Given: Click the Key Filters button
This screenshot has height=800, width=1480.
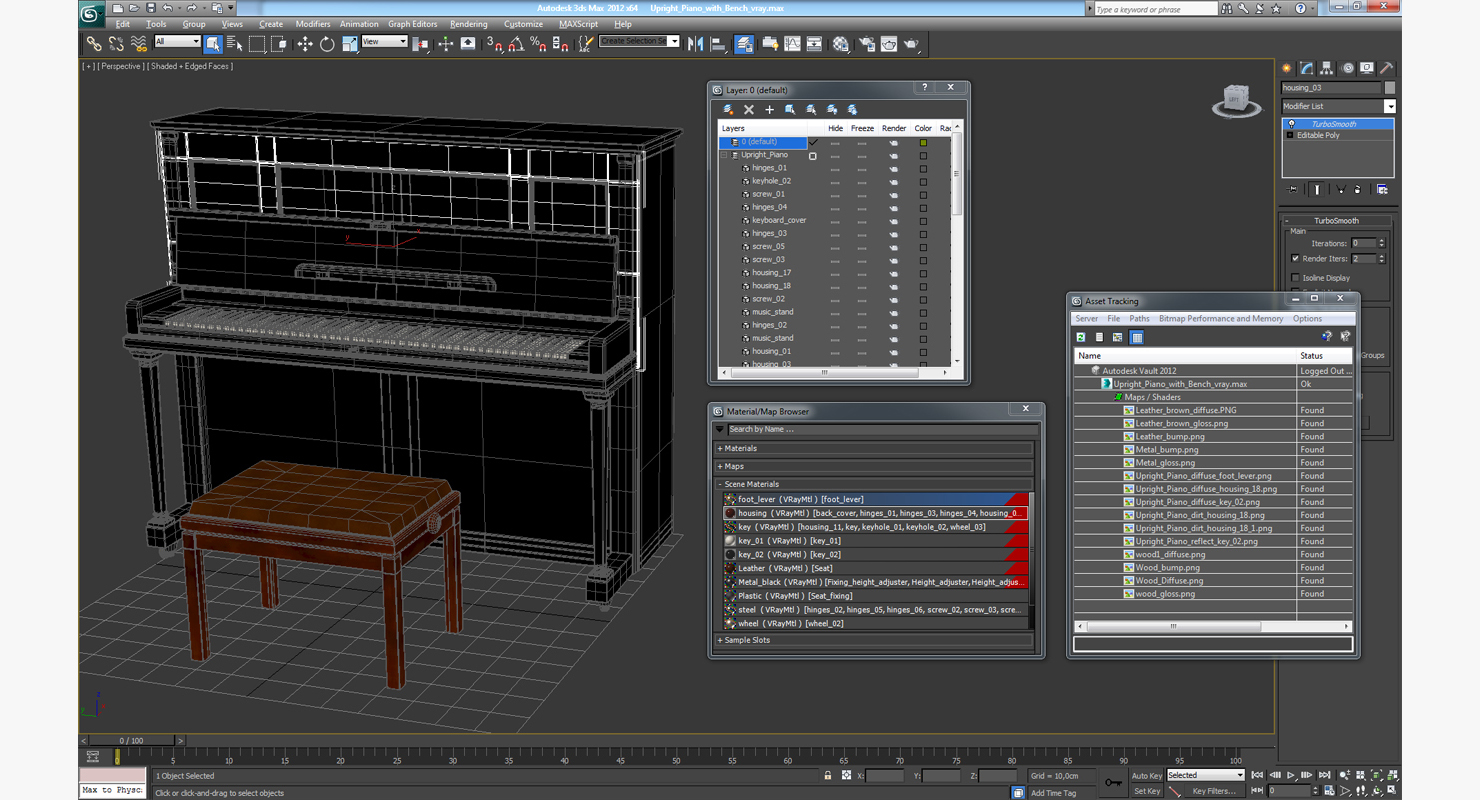Looking at the screenshot, I should 1213,791.
